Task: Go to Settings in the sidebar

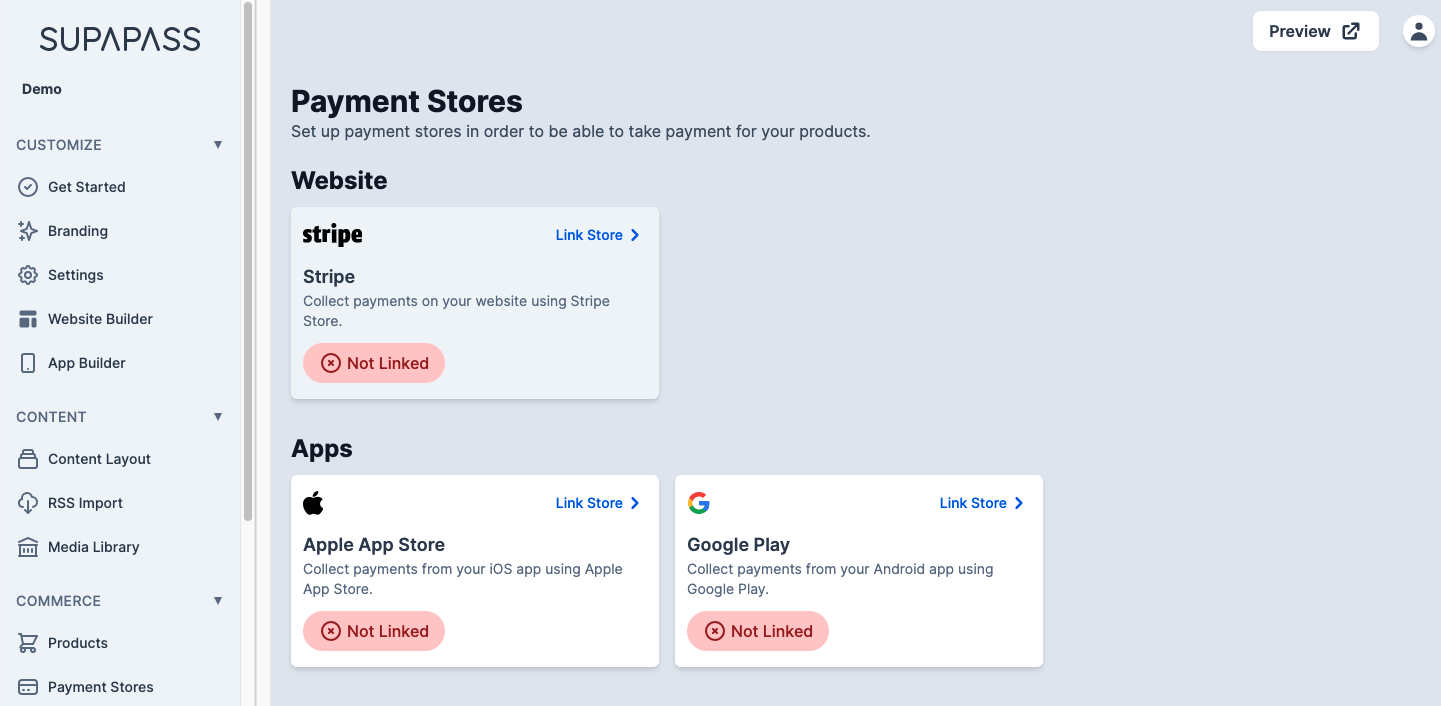Action: 120,275
